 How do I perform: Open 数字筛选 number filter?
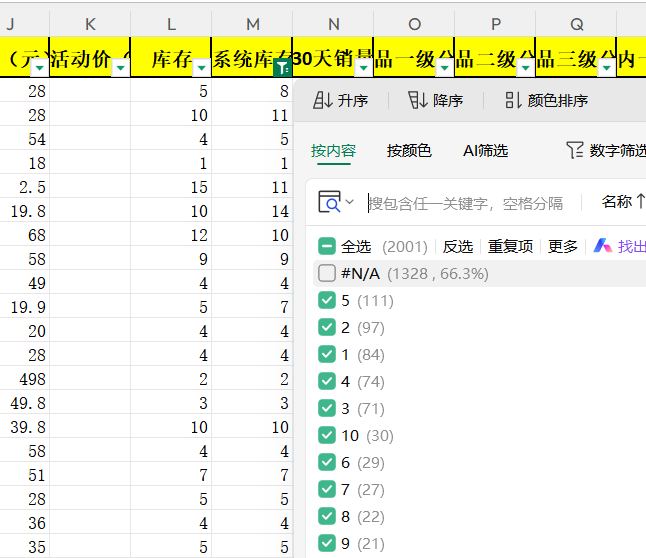tap(606, 150)
